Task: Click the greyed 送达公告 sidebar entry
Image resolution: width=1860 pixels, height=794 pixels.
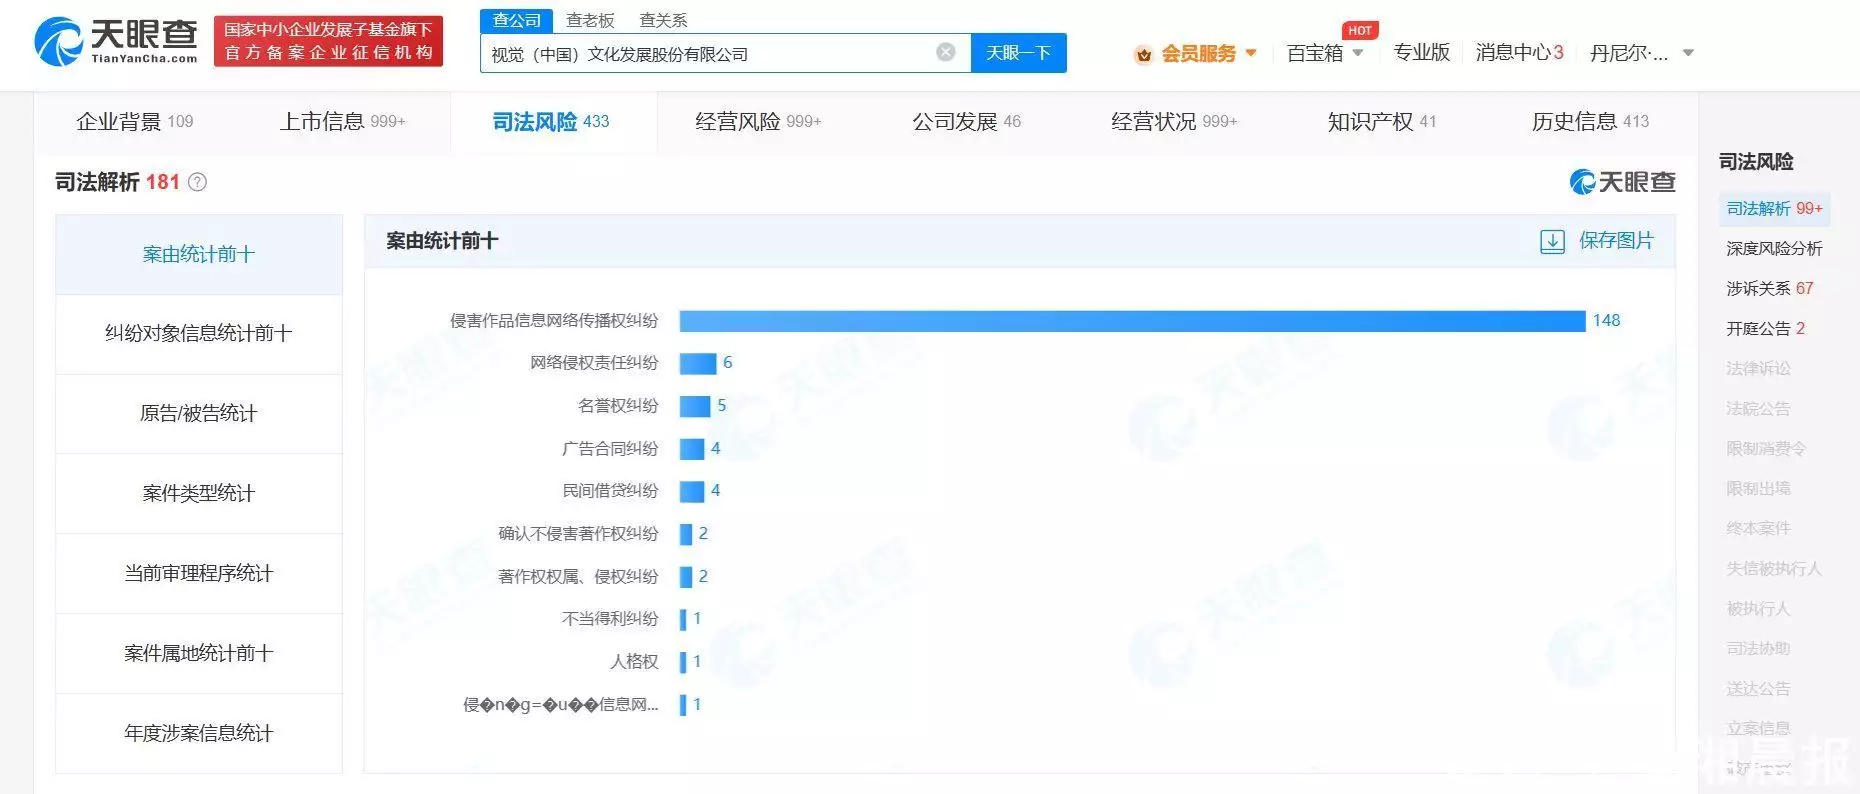Action: click(1758, 689)
